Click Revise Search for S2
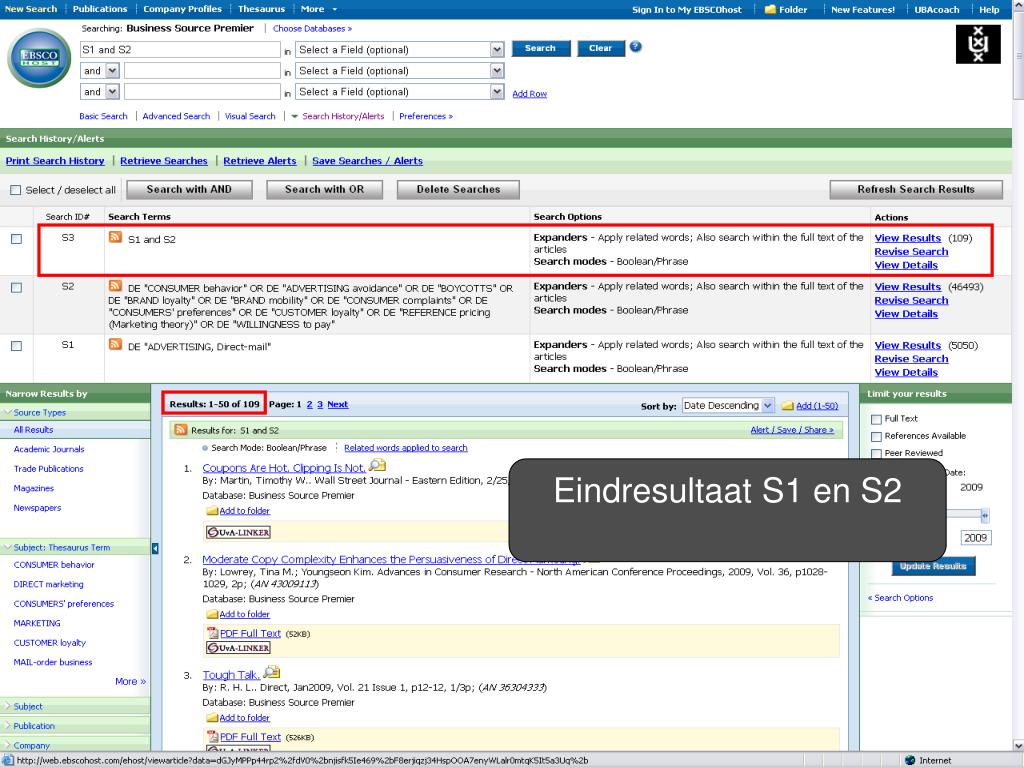The width and height of the screenshot is (1024, 768). [911, 300]
